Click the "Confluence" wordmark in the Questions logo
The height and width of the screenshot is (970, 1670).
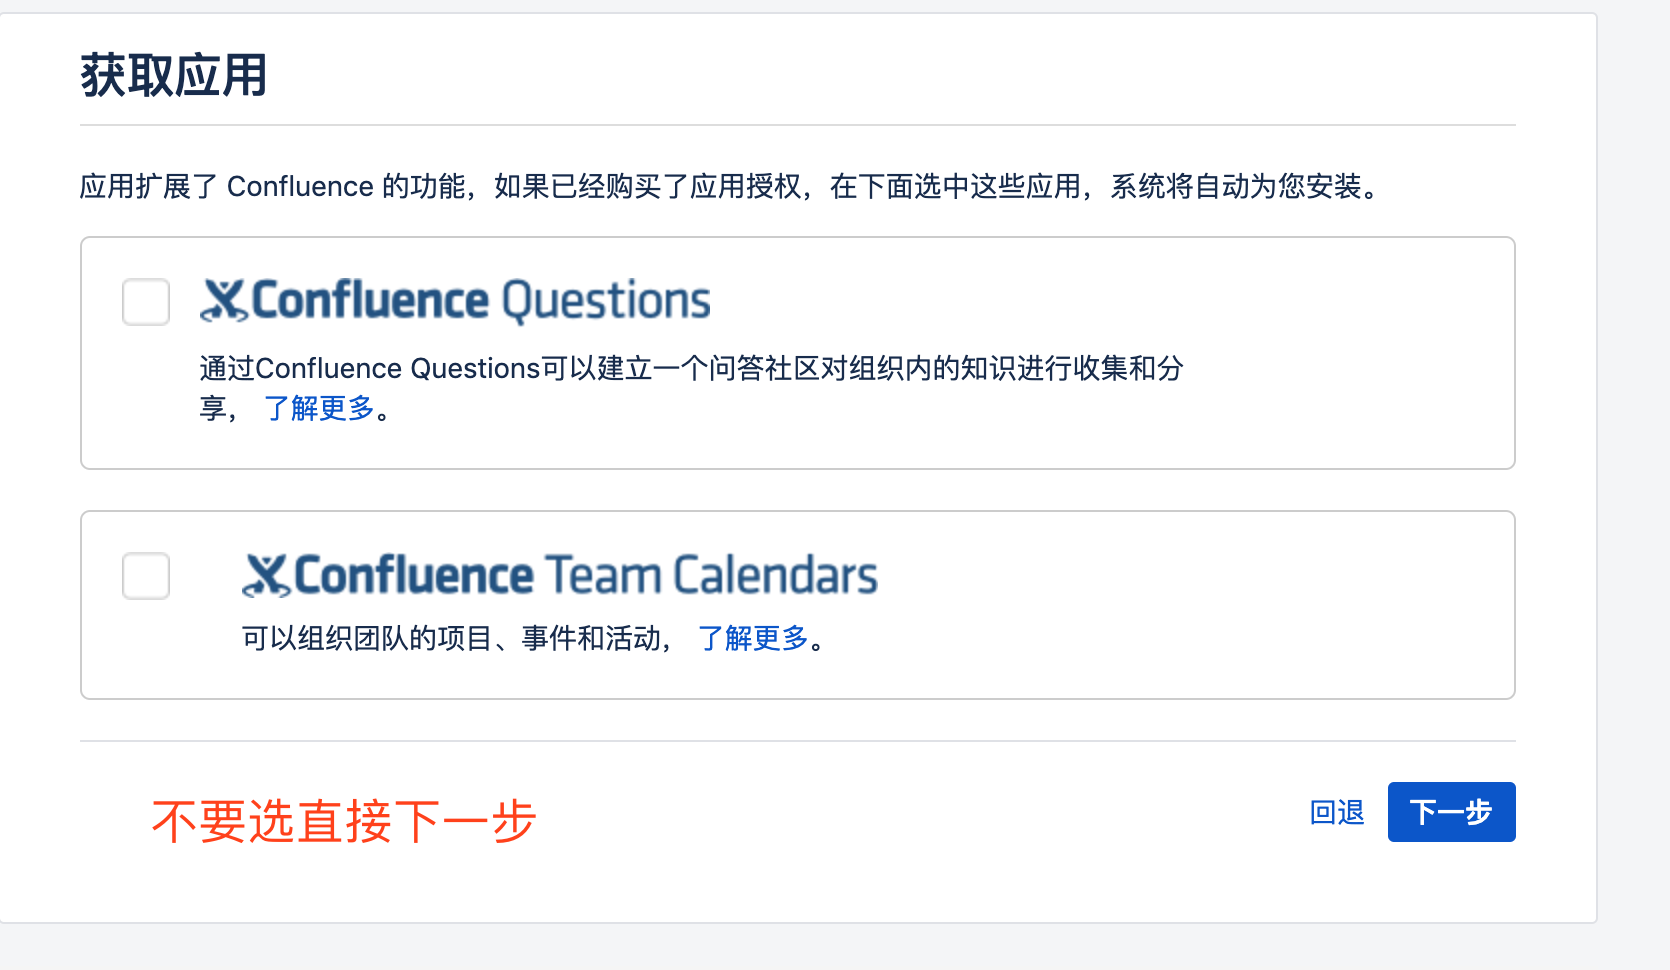[370, 300]
